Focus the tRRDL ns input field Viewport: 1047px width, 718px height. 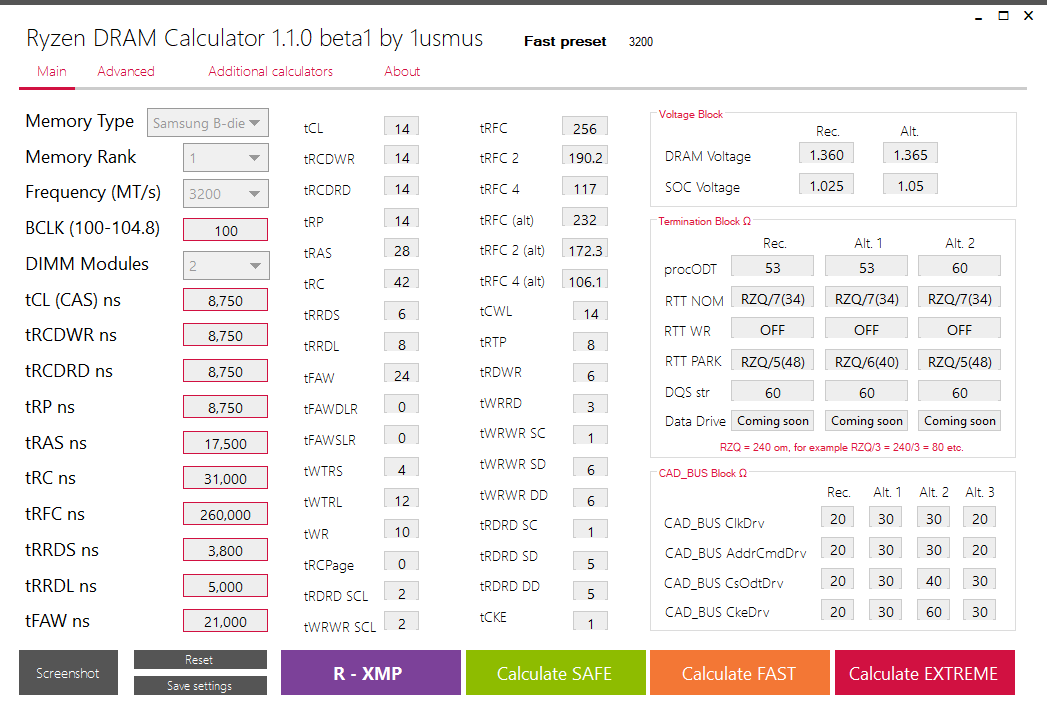point(226,586)
